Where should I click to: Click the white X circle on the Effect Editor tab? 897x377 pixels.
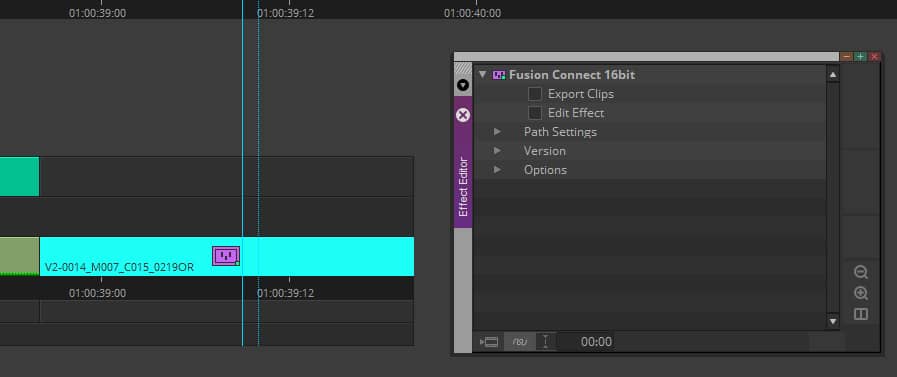pyautogui.click(x=463, y=115)
